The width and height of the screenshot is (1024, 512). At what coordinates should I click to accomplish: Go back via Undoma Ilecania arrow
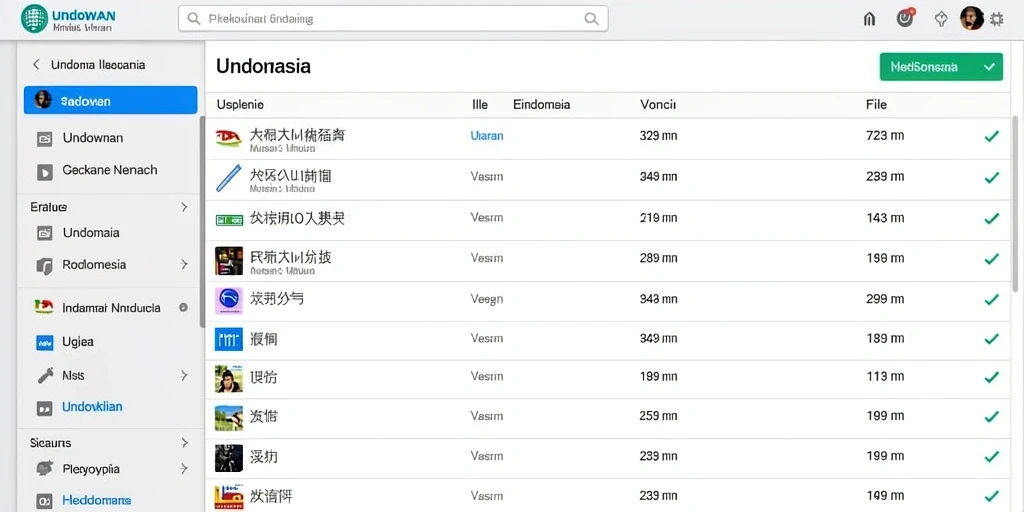pos(36,64)
